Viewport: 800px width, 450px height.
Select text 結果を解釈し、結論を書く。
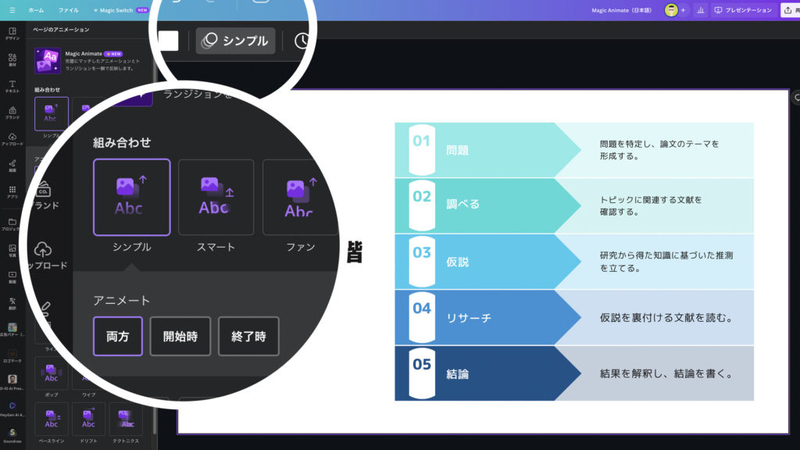pyautogui.click(x=666, y=374)
